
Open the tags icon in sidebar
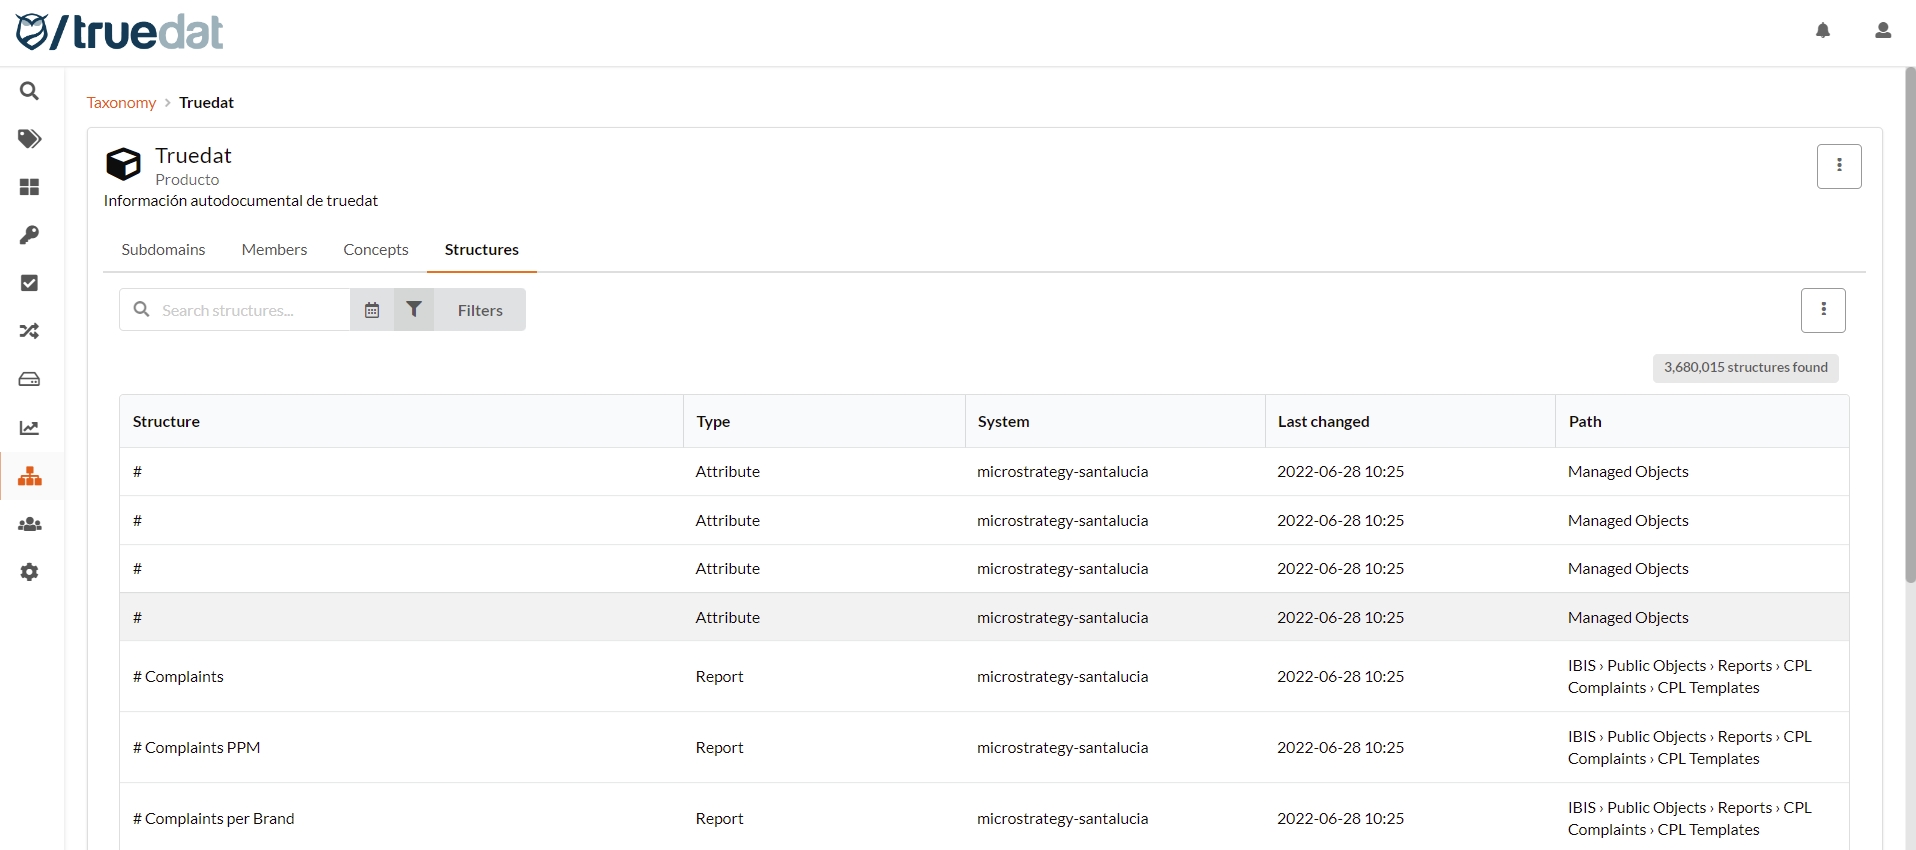[30, 139]
